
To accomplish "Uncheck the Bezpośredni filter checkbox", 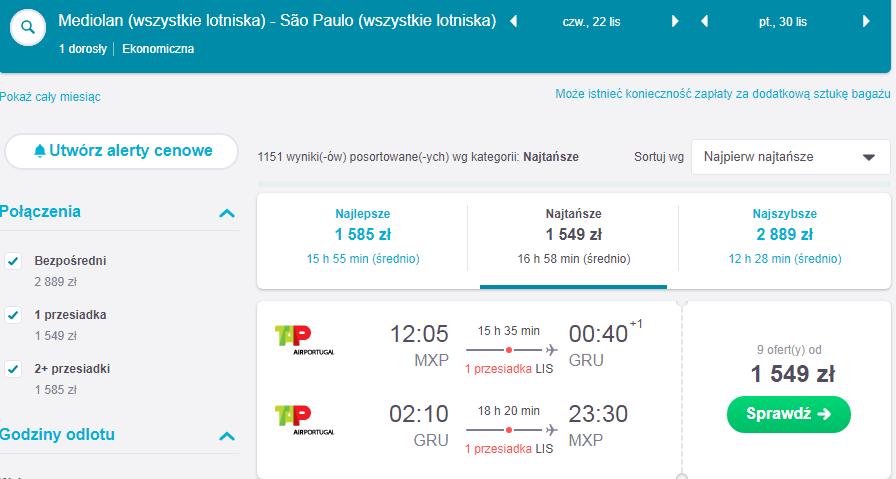I will point(13,261).
